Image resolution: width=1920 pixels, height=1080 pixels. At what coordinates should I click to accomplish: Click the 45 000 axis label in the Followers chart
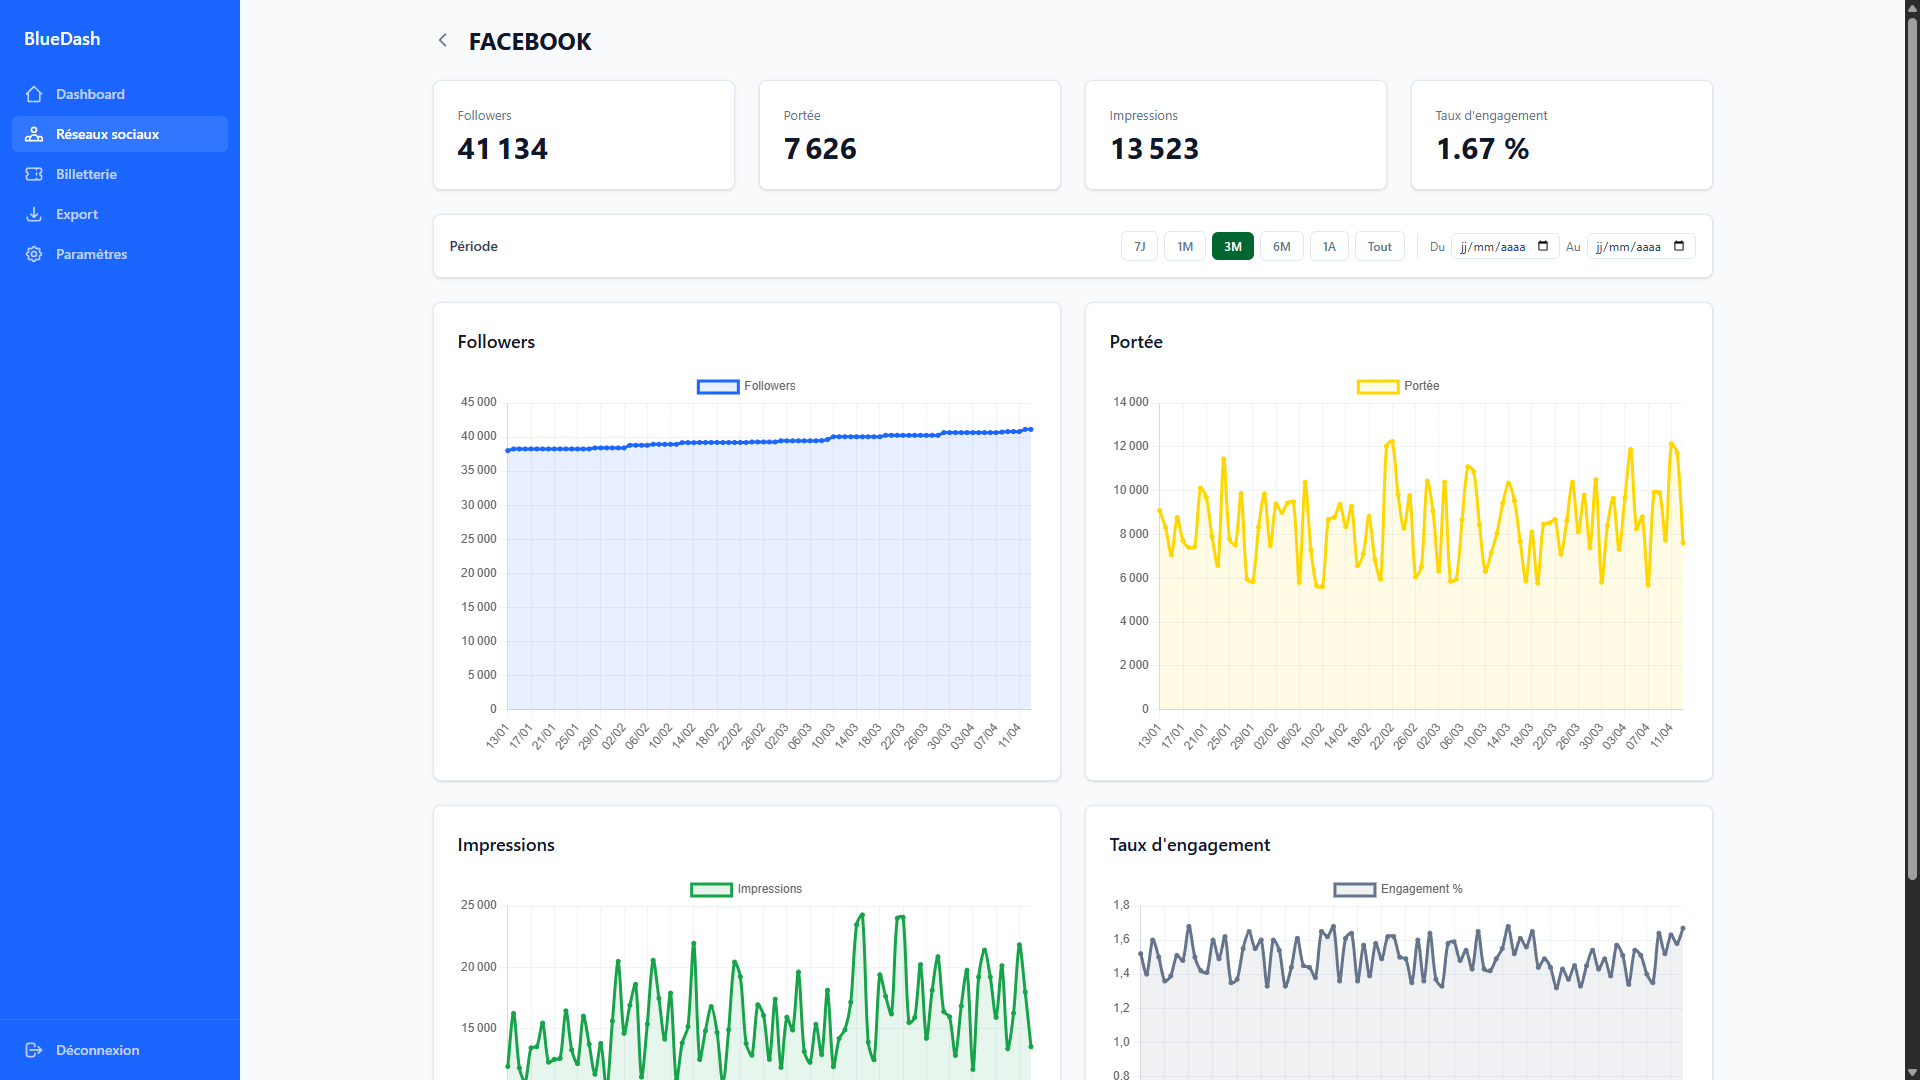click(x=478, y=402)
